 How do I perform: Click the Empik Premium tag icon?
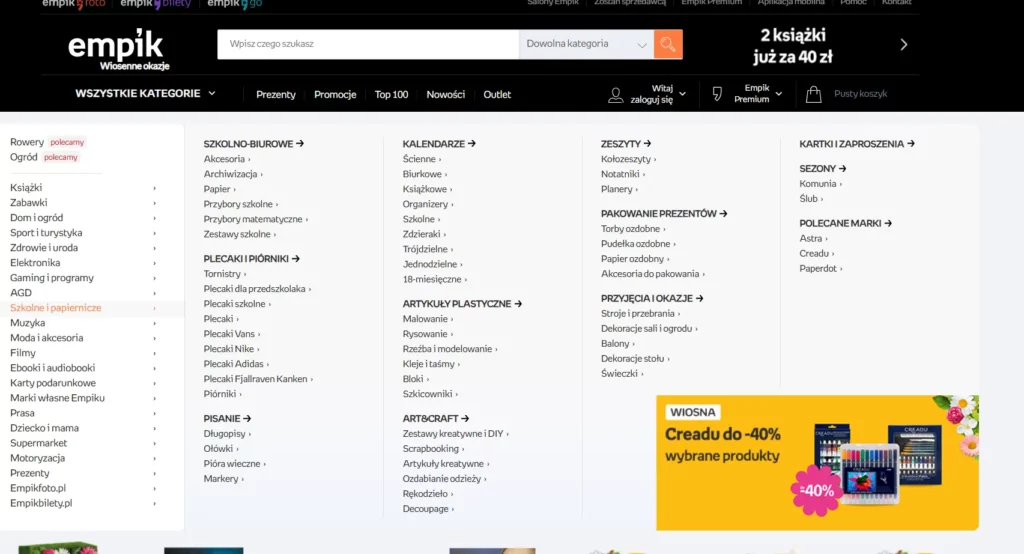pos(716,94)
